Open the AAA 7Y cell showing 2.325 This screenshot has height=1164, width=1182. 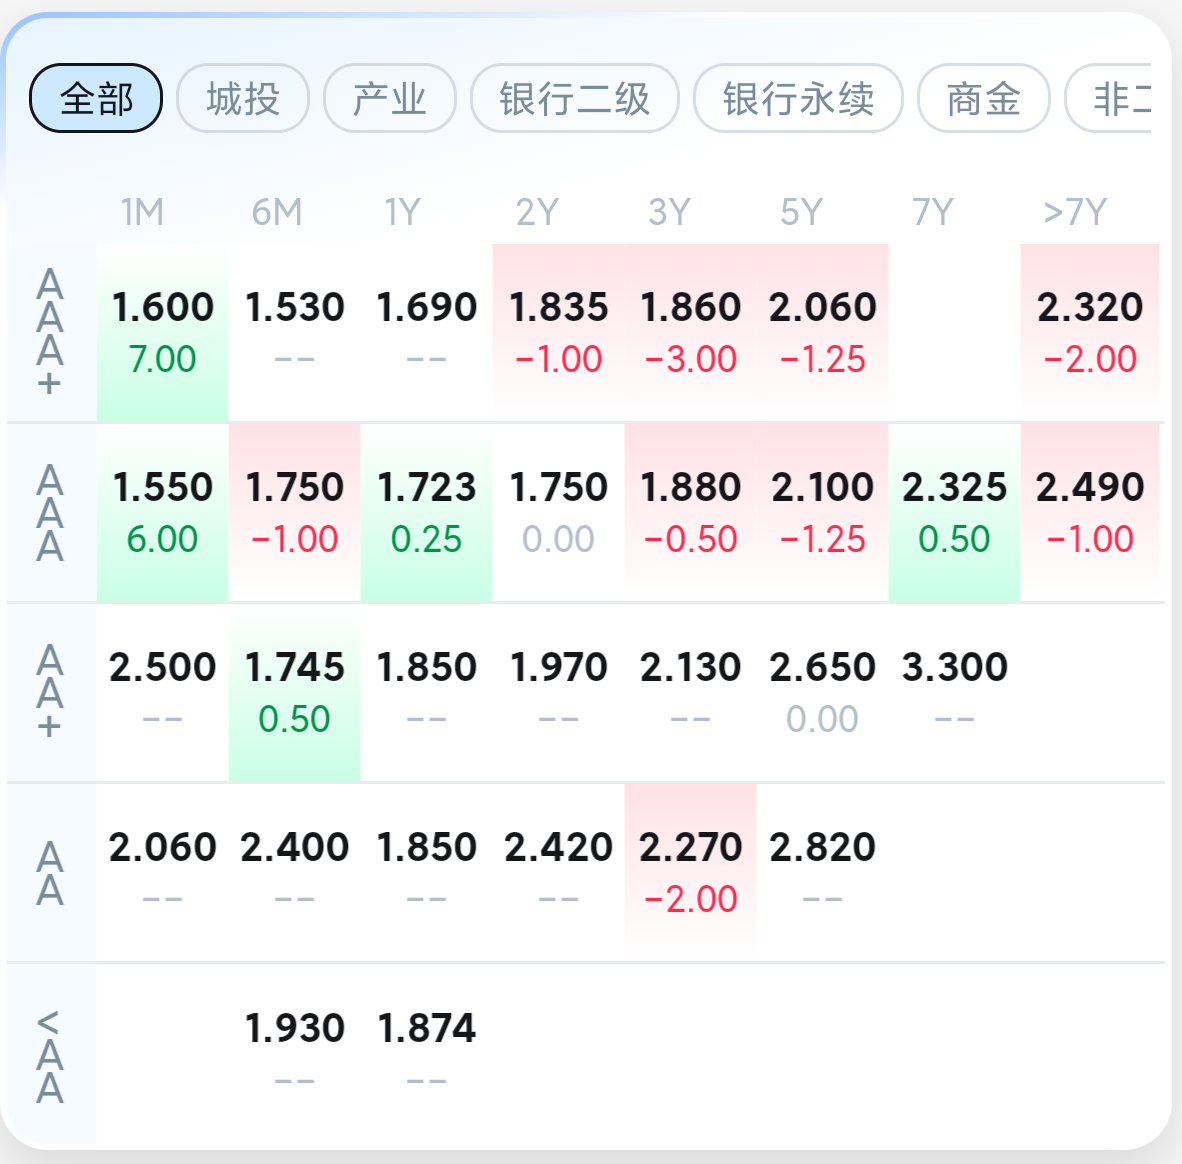pyautogui.click(x=955, y=512)
